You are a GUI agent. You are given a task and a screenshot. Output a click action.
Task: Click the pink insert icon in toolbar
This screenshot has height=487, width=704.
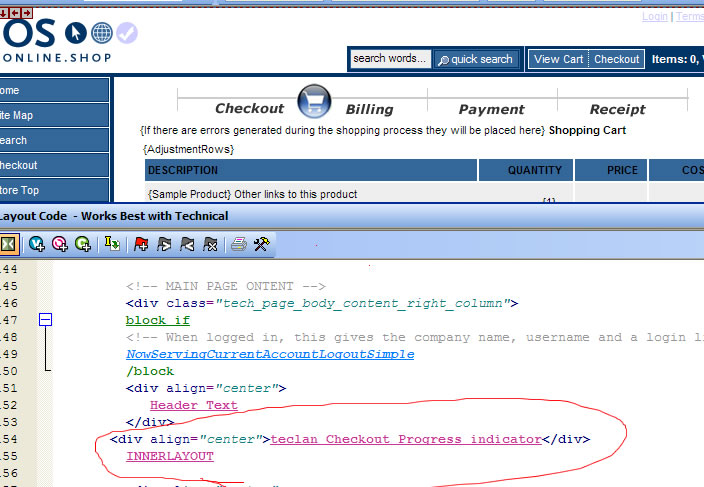(60, 243)
